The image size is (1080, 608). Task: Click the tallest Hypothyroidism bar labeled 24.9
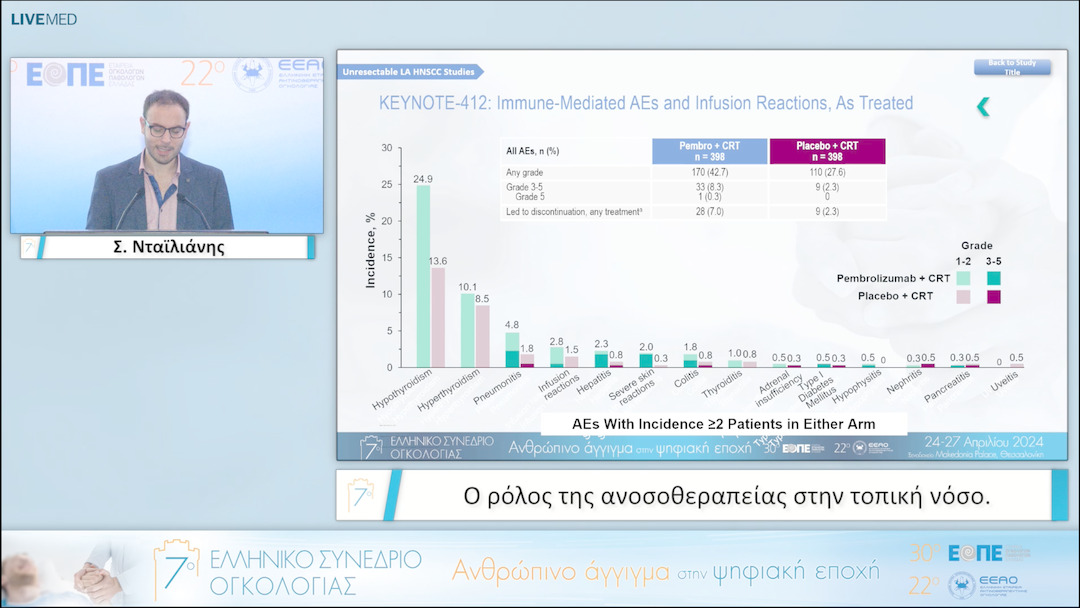tap(423, 275)
